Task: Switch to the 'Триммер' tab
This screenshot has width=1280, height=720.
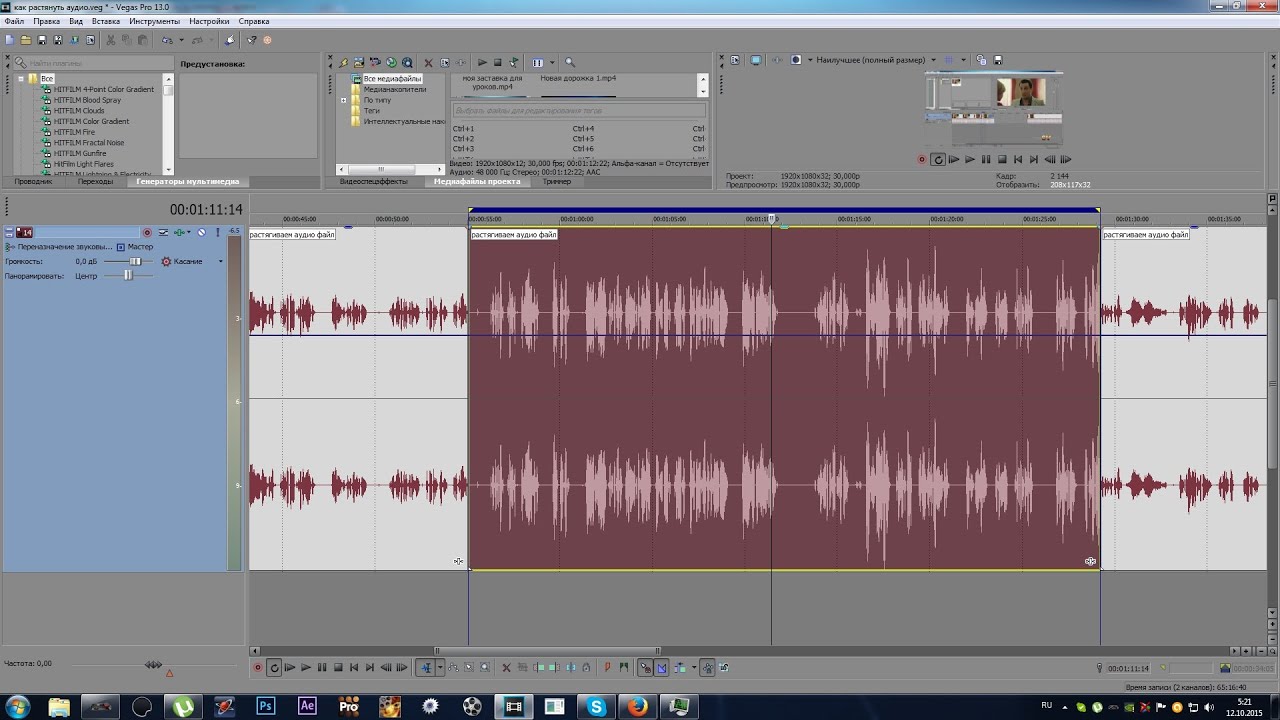Action: point(557,182)
